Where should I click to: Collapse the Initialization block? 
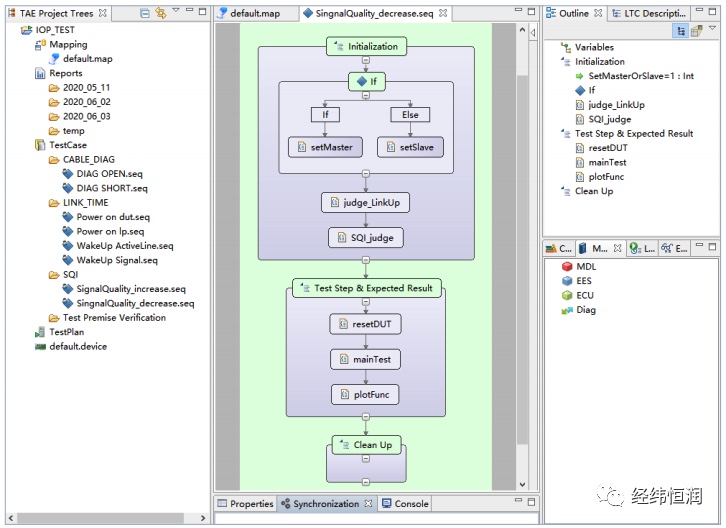pyautogui.click(x=366, y=60)
